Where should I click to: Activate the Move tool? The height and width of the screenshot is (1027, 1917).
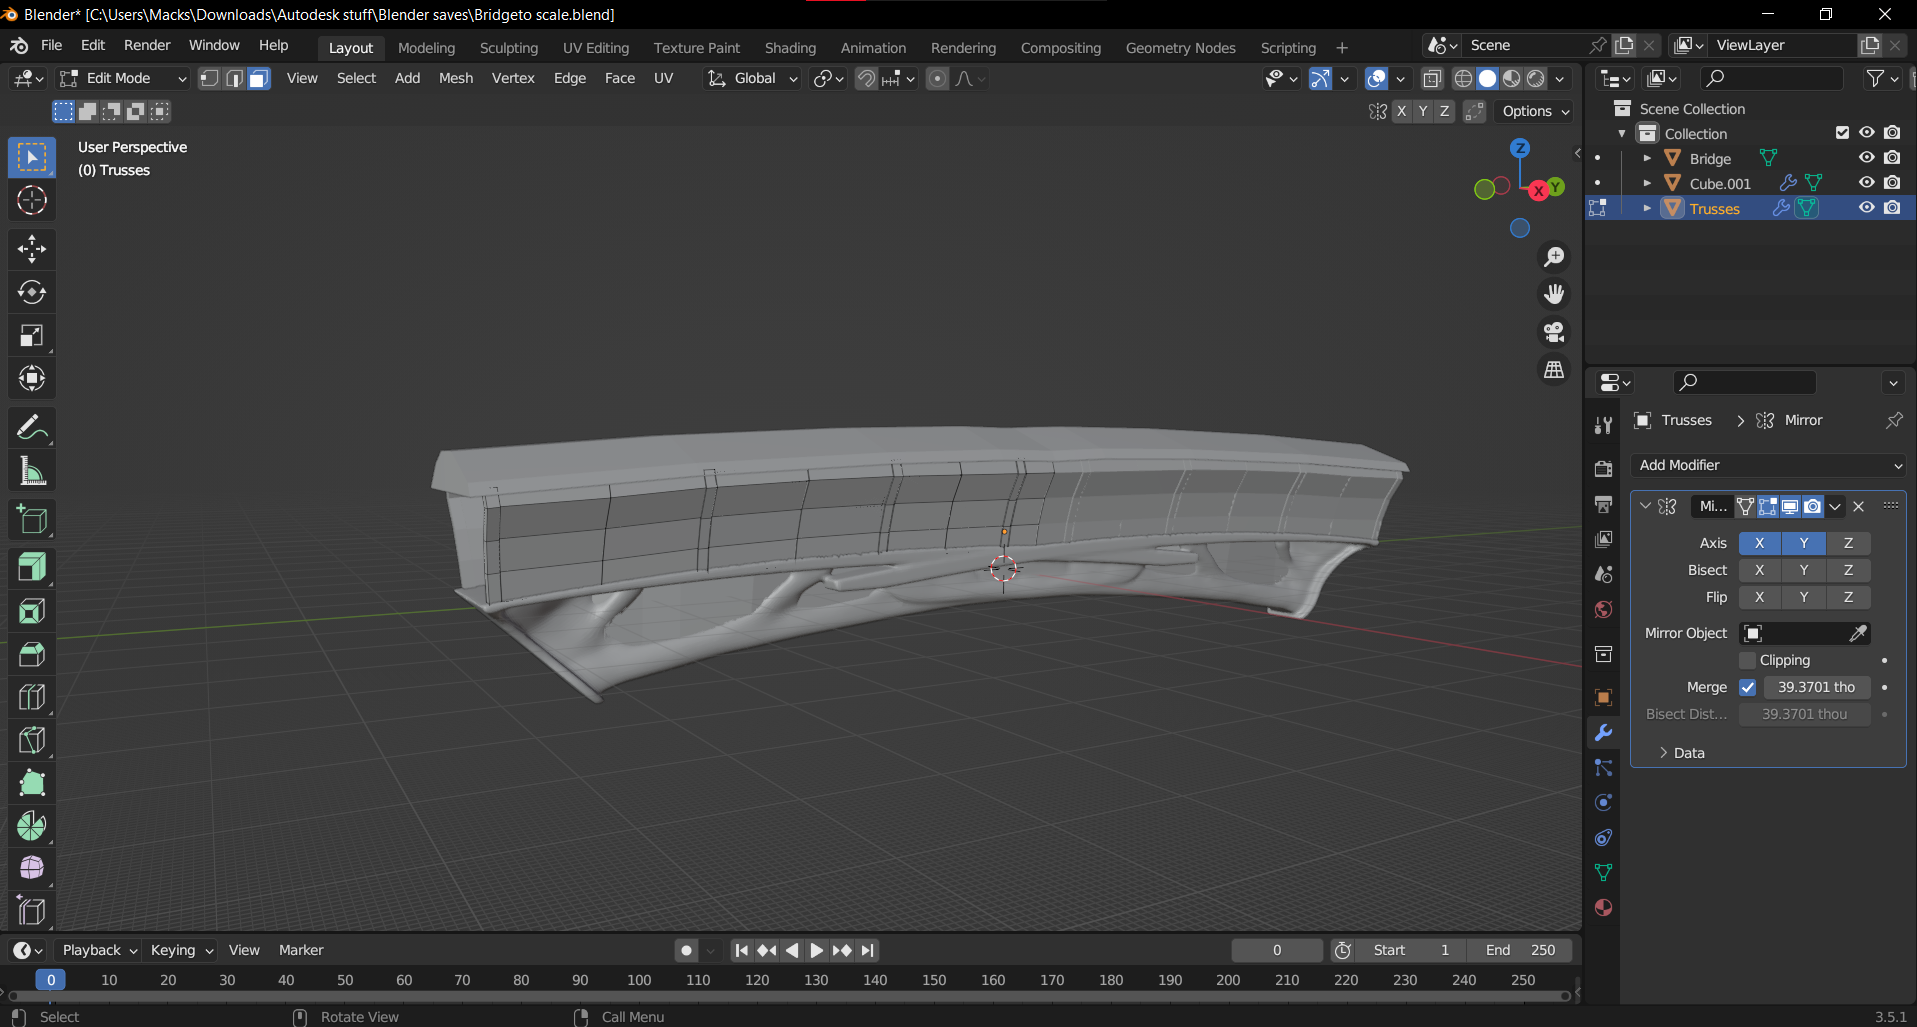(32, 249)
